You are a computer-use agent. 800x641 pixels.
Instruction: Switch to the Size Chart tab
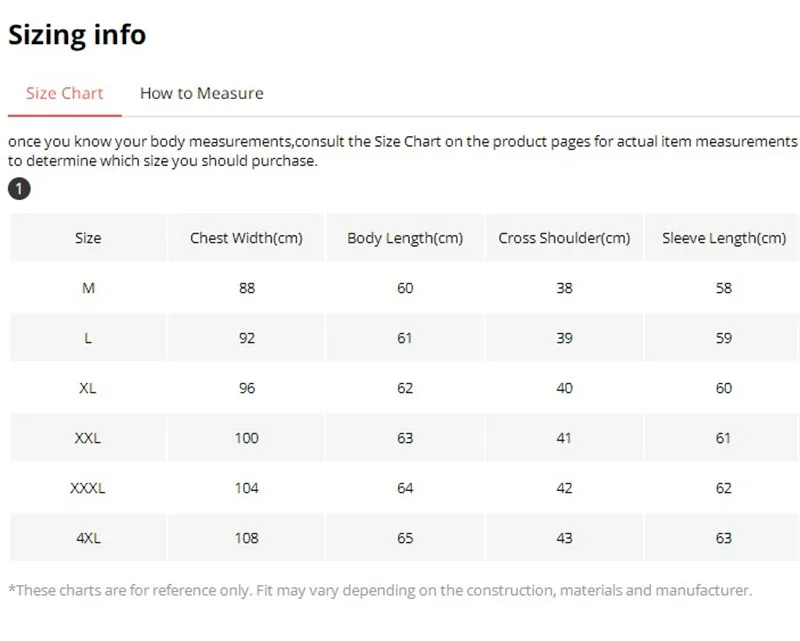click(65, 93)
